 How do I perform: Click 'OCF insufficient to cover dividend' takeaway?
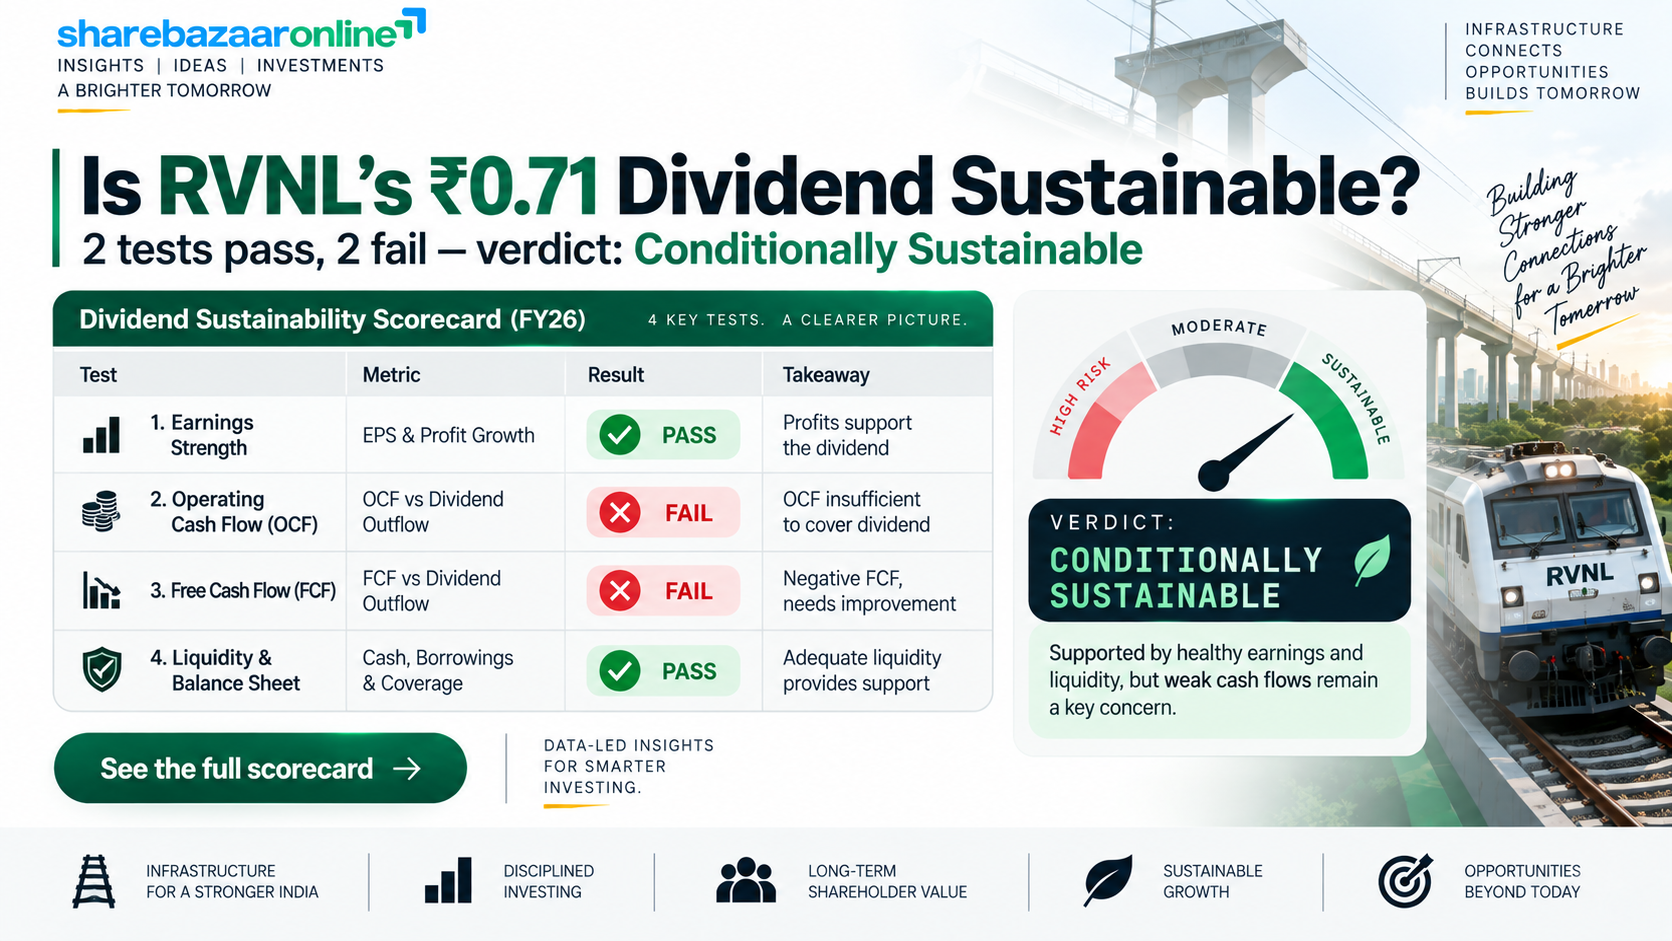coord(856,512)
